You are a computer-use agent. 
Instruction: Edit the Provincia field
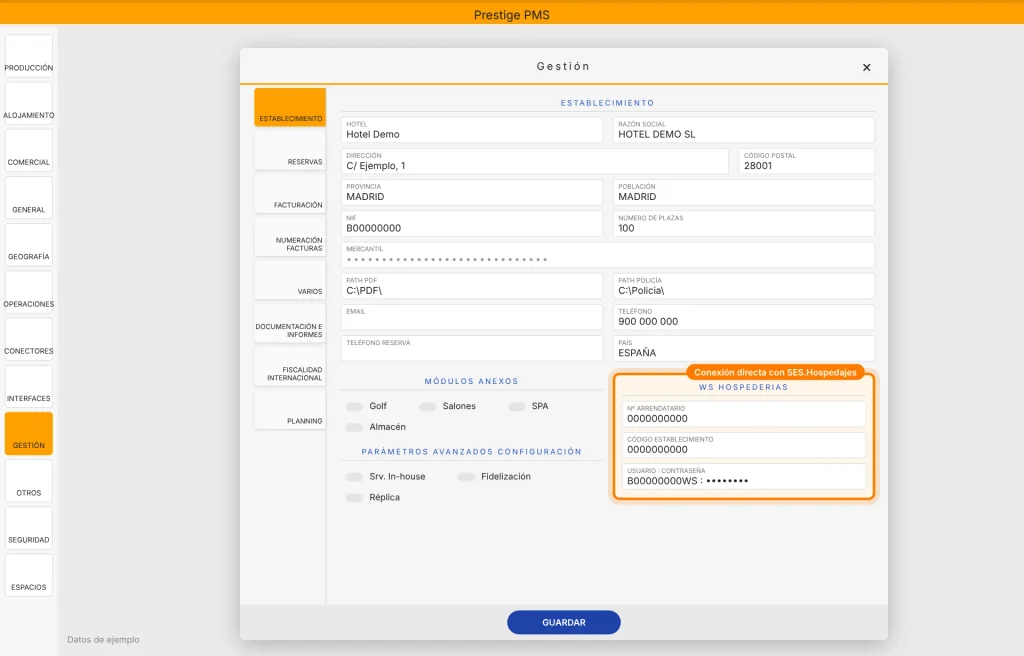click(472, 192)
